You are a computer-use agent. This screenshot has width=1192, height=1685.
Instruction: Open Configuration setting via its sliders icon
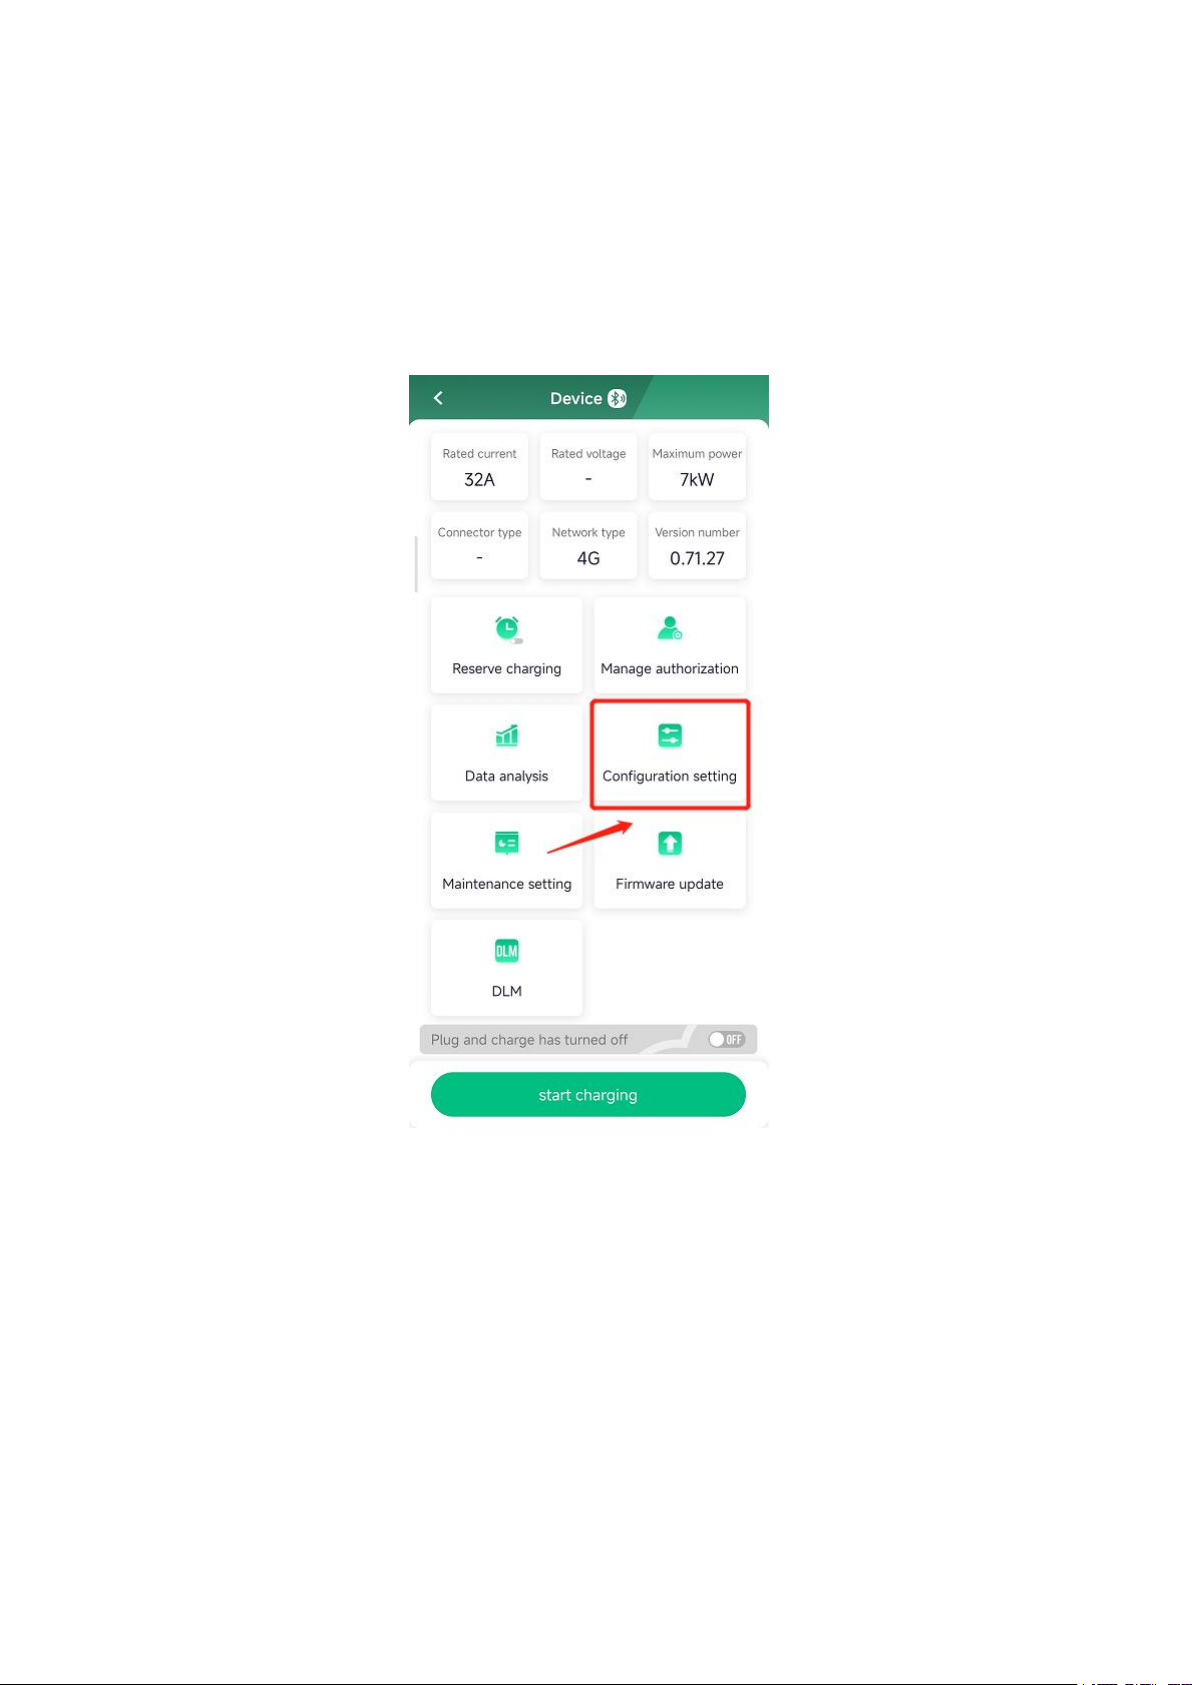click(x=670, y=736)
